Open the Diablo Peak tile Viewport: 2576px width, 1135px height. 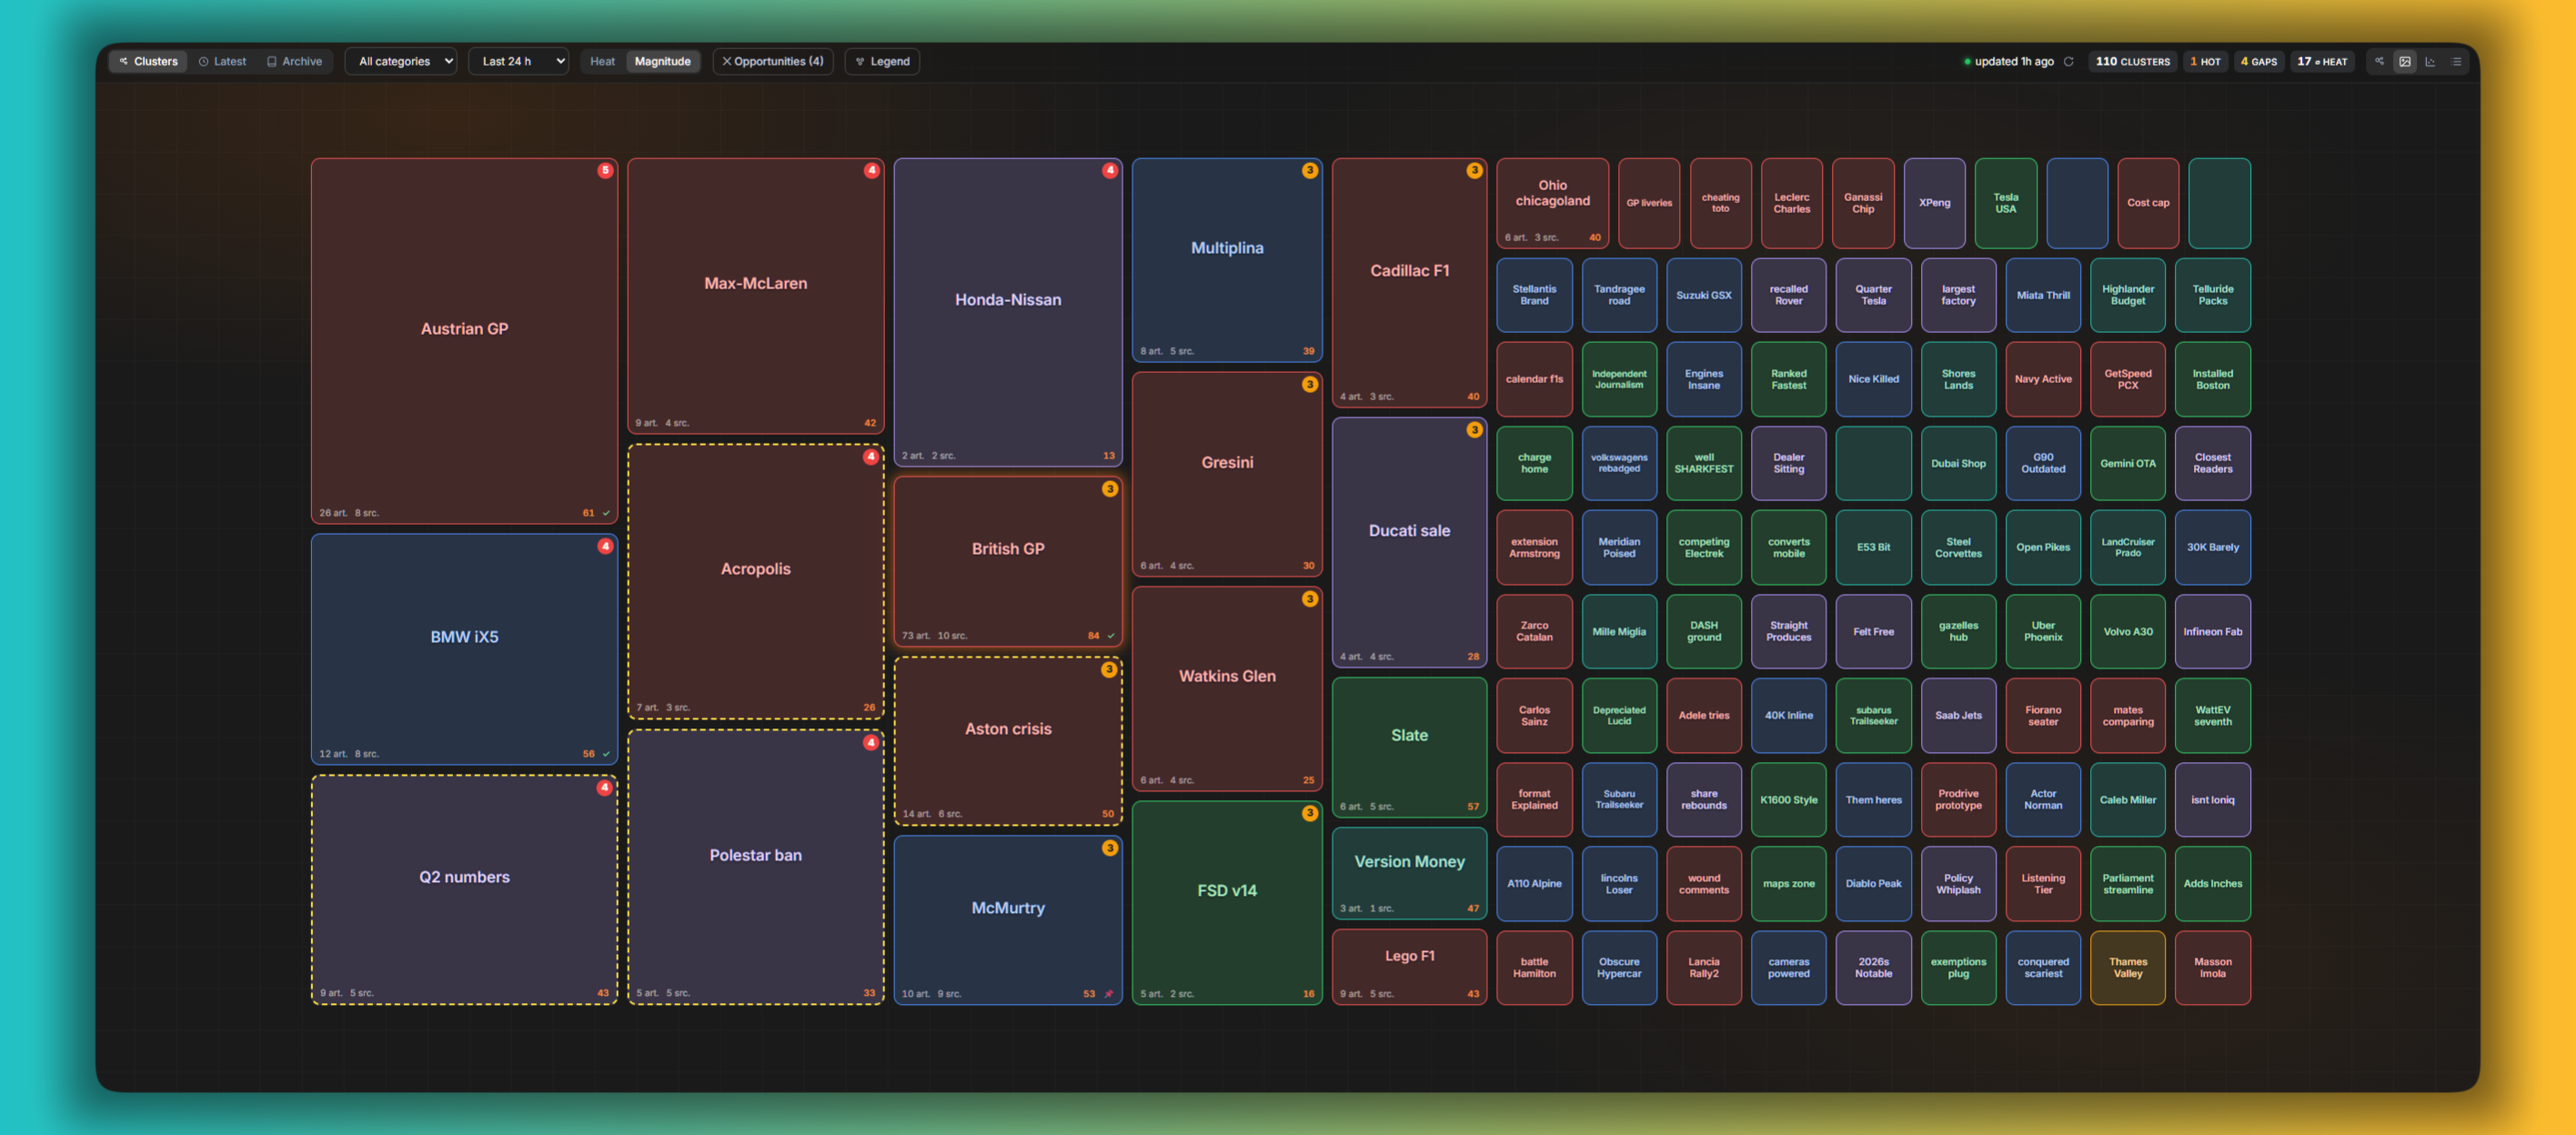click(1873, 883)
